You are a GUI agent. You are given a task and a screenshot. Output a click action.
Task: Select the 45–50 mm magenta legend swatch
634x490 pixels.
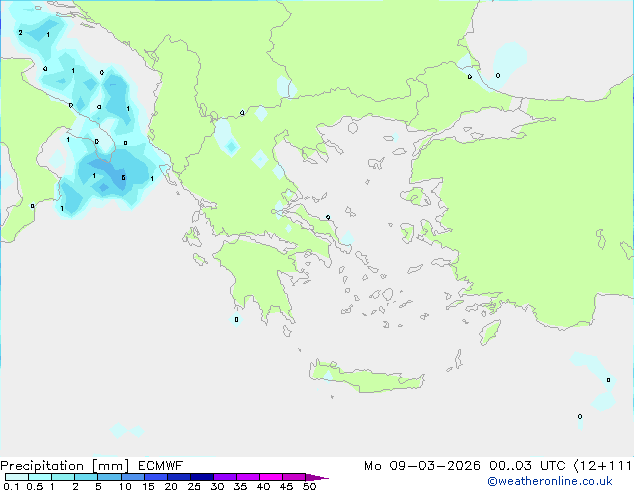click(x=294, y=477)
